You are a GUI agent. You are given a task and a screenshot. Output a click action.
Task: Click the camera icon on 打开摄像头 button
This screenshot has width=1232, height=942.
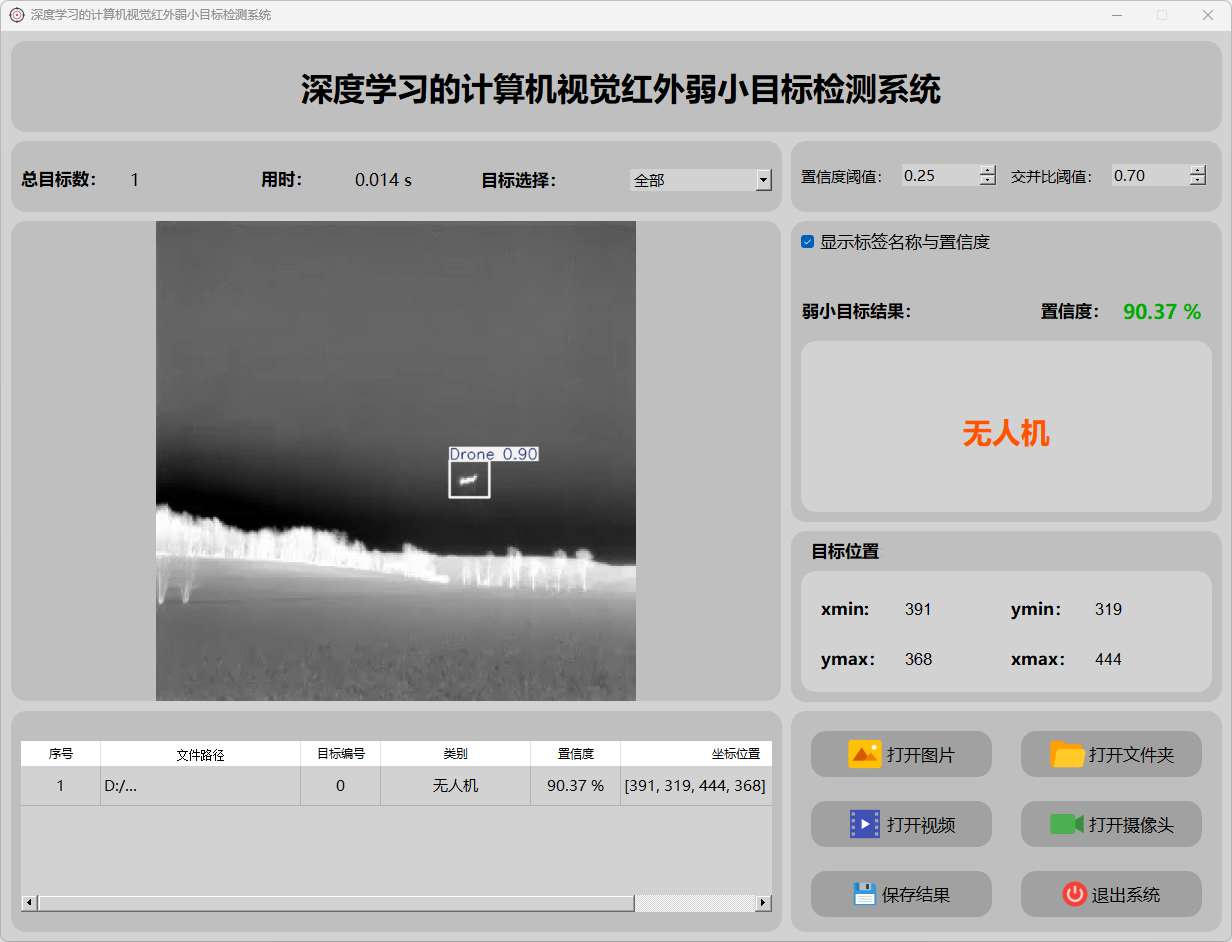(1066, 824)
